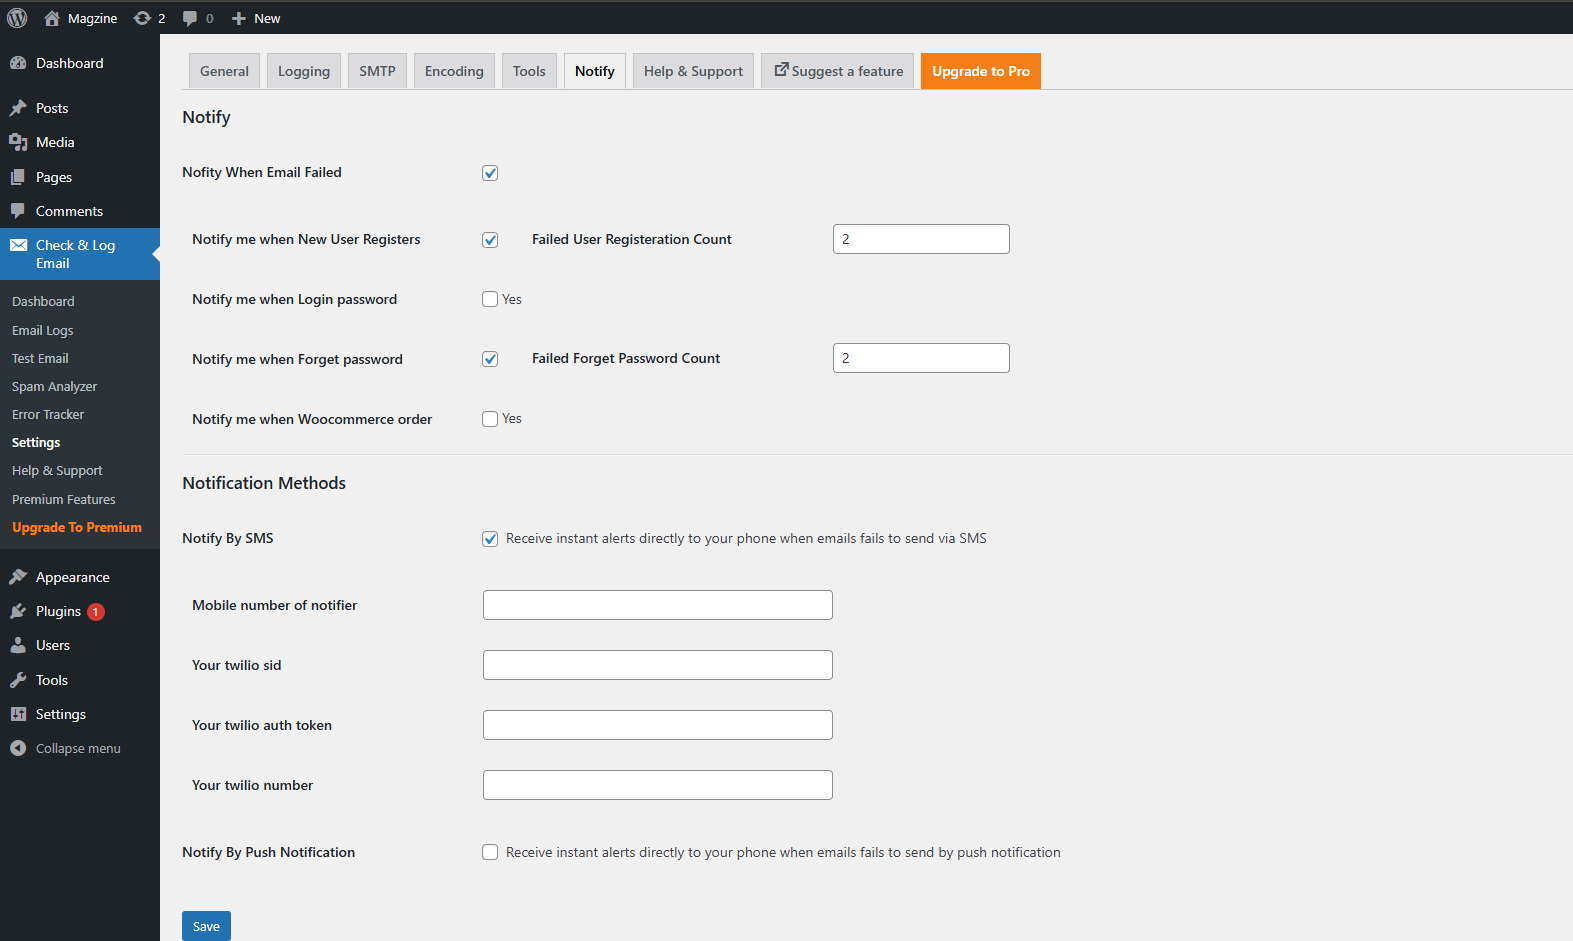Click the Check & Log Email envelope icon
The height and width of the screenshot is (941, 1573).
(18, 245)
